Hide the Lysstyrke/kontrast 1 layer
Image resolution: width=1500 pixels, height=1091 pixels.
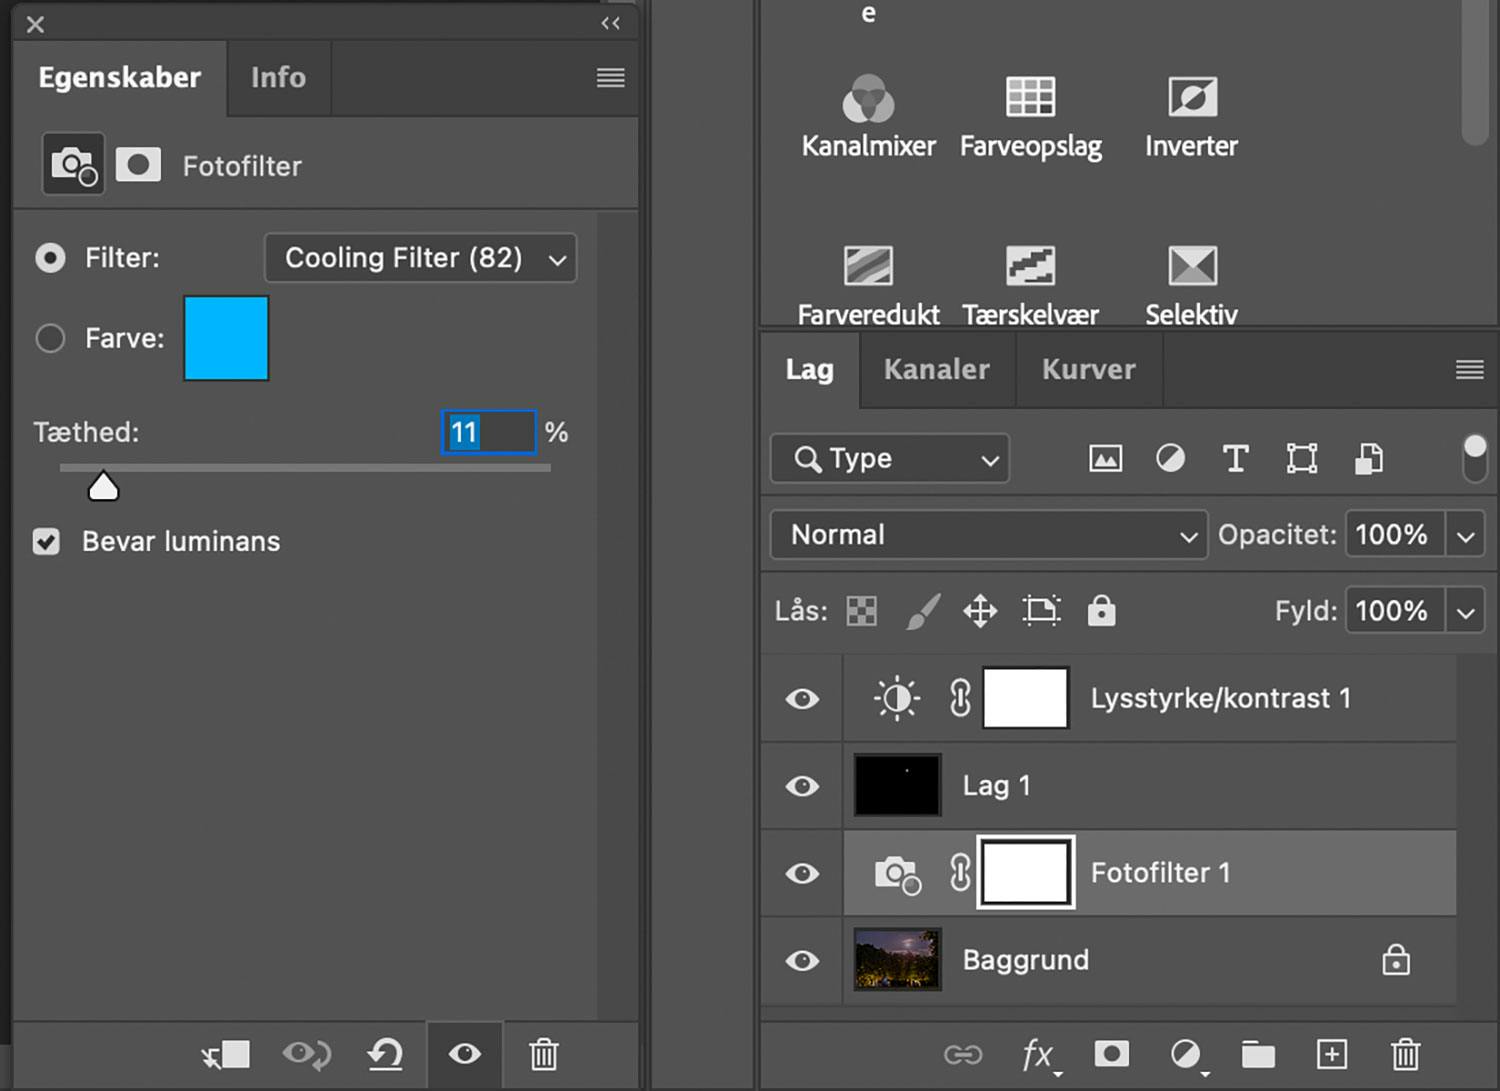[x=802, y=699]
